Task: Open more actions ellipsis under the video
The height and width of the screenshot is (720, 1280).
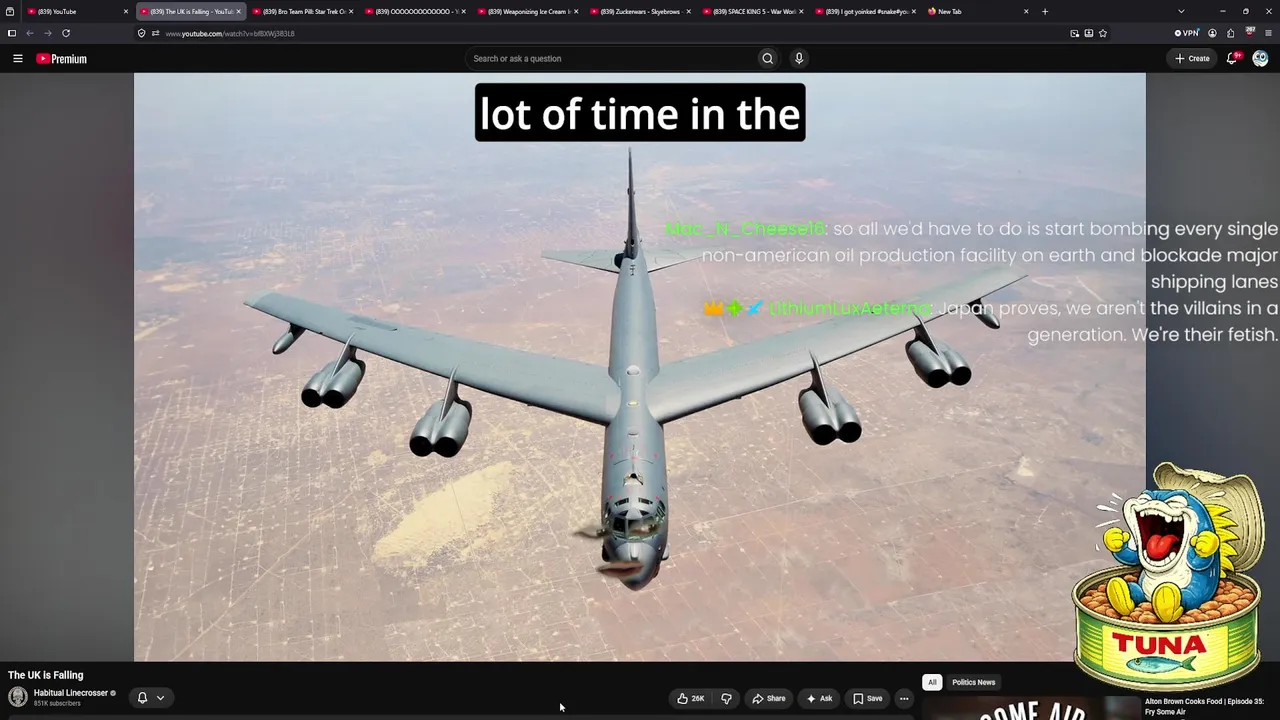Action: pos(904,698)
